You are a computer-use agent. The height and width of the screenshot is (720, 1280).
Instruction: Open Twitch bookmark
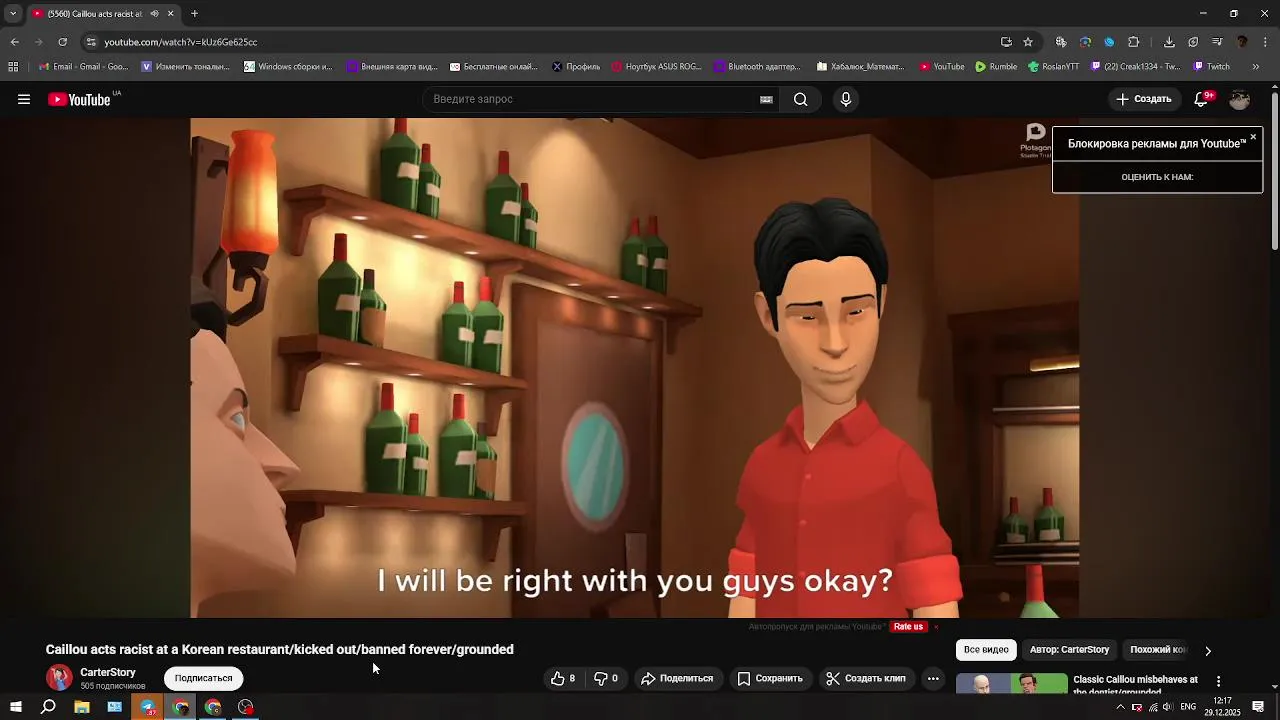point(1212,67)
